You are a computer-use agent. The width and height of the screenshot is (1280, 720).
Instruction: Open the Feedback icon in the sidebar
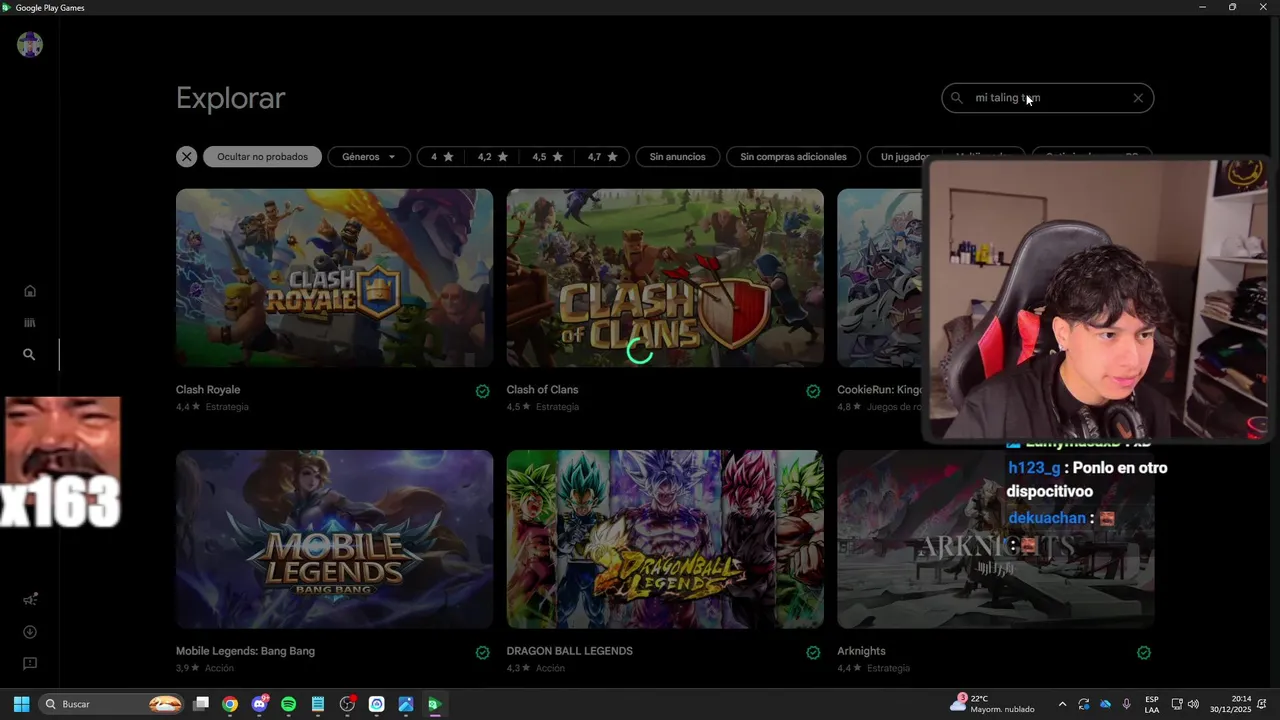click(x=30, y=663)
